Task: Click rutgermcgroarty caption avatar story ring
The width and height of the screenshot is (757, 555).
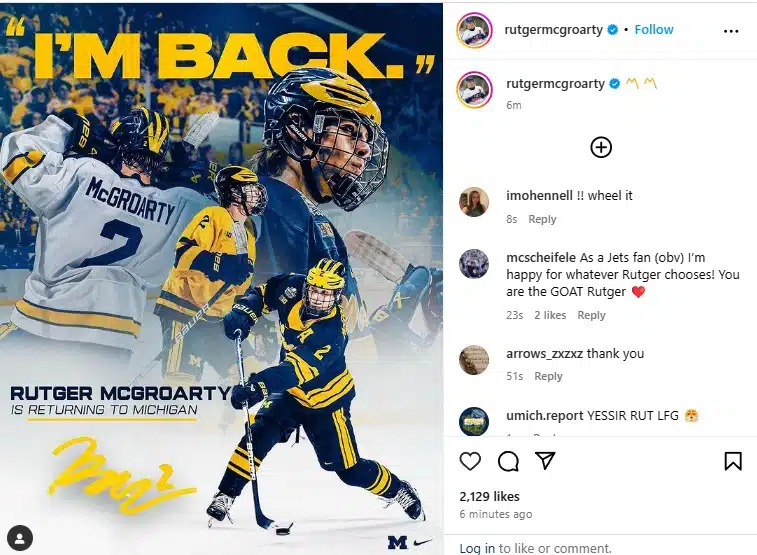Action: 475,90
